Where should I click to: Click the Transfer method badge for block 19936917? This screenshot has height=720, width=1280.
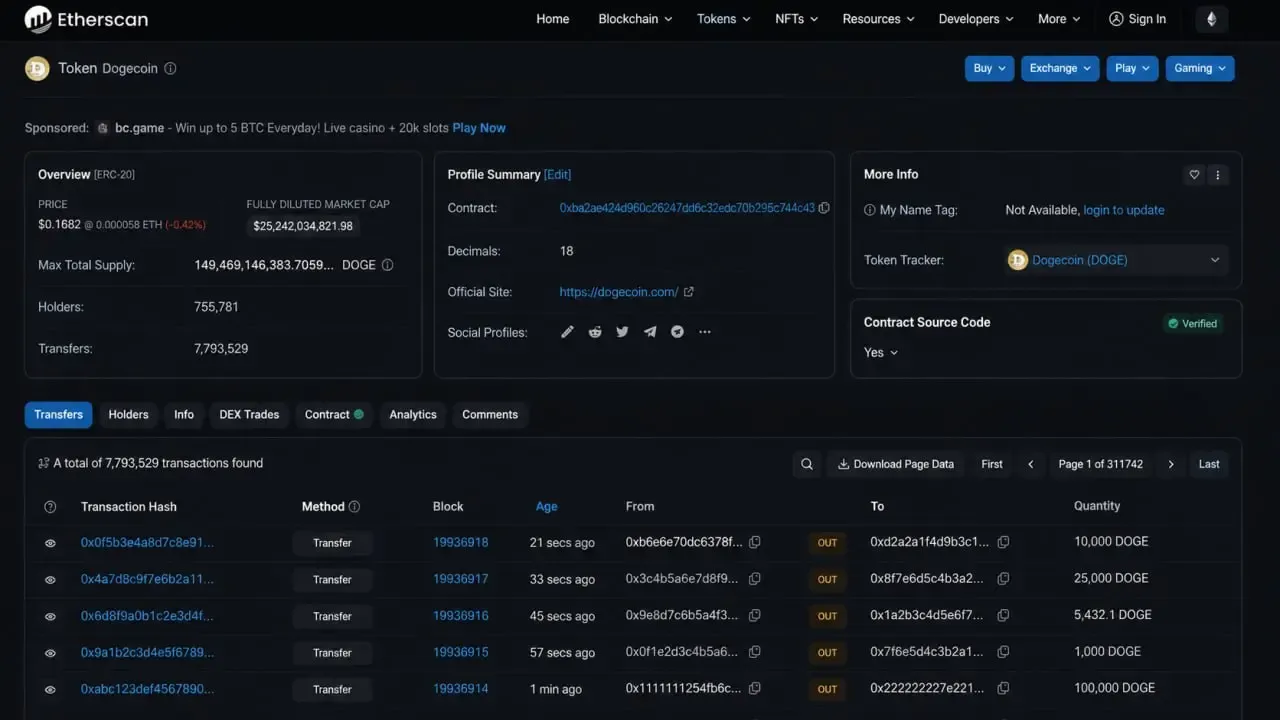point(332,580)
